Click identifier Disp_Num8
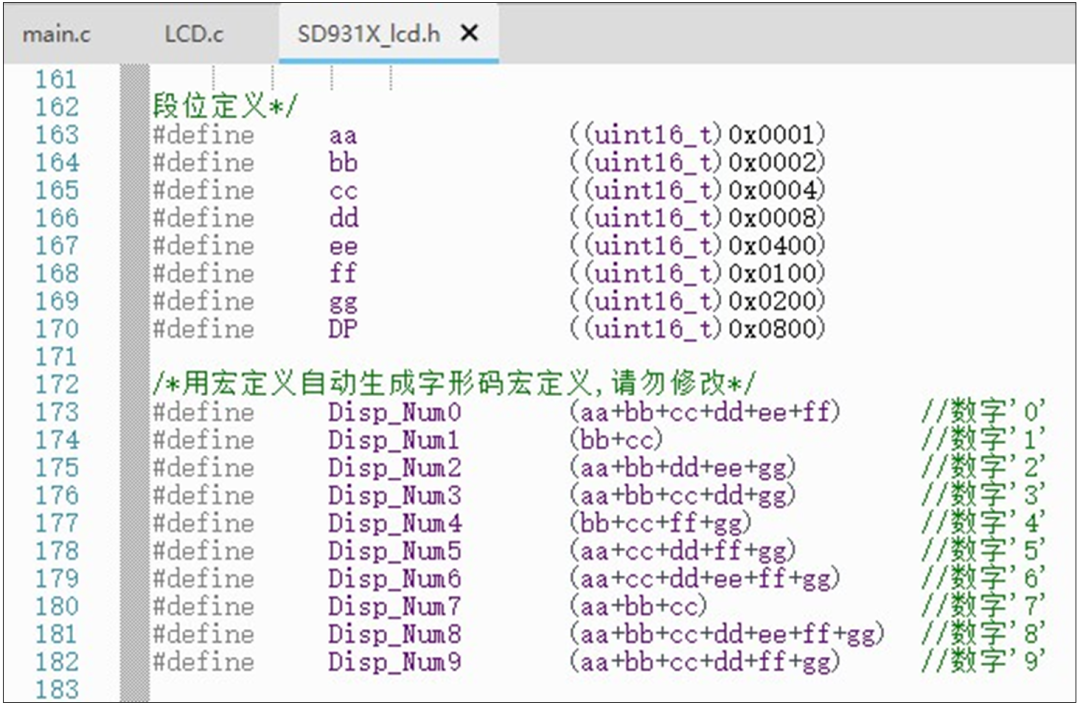 coord(395,634)
